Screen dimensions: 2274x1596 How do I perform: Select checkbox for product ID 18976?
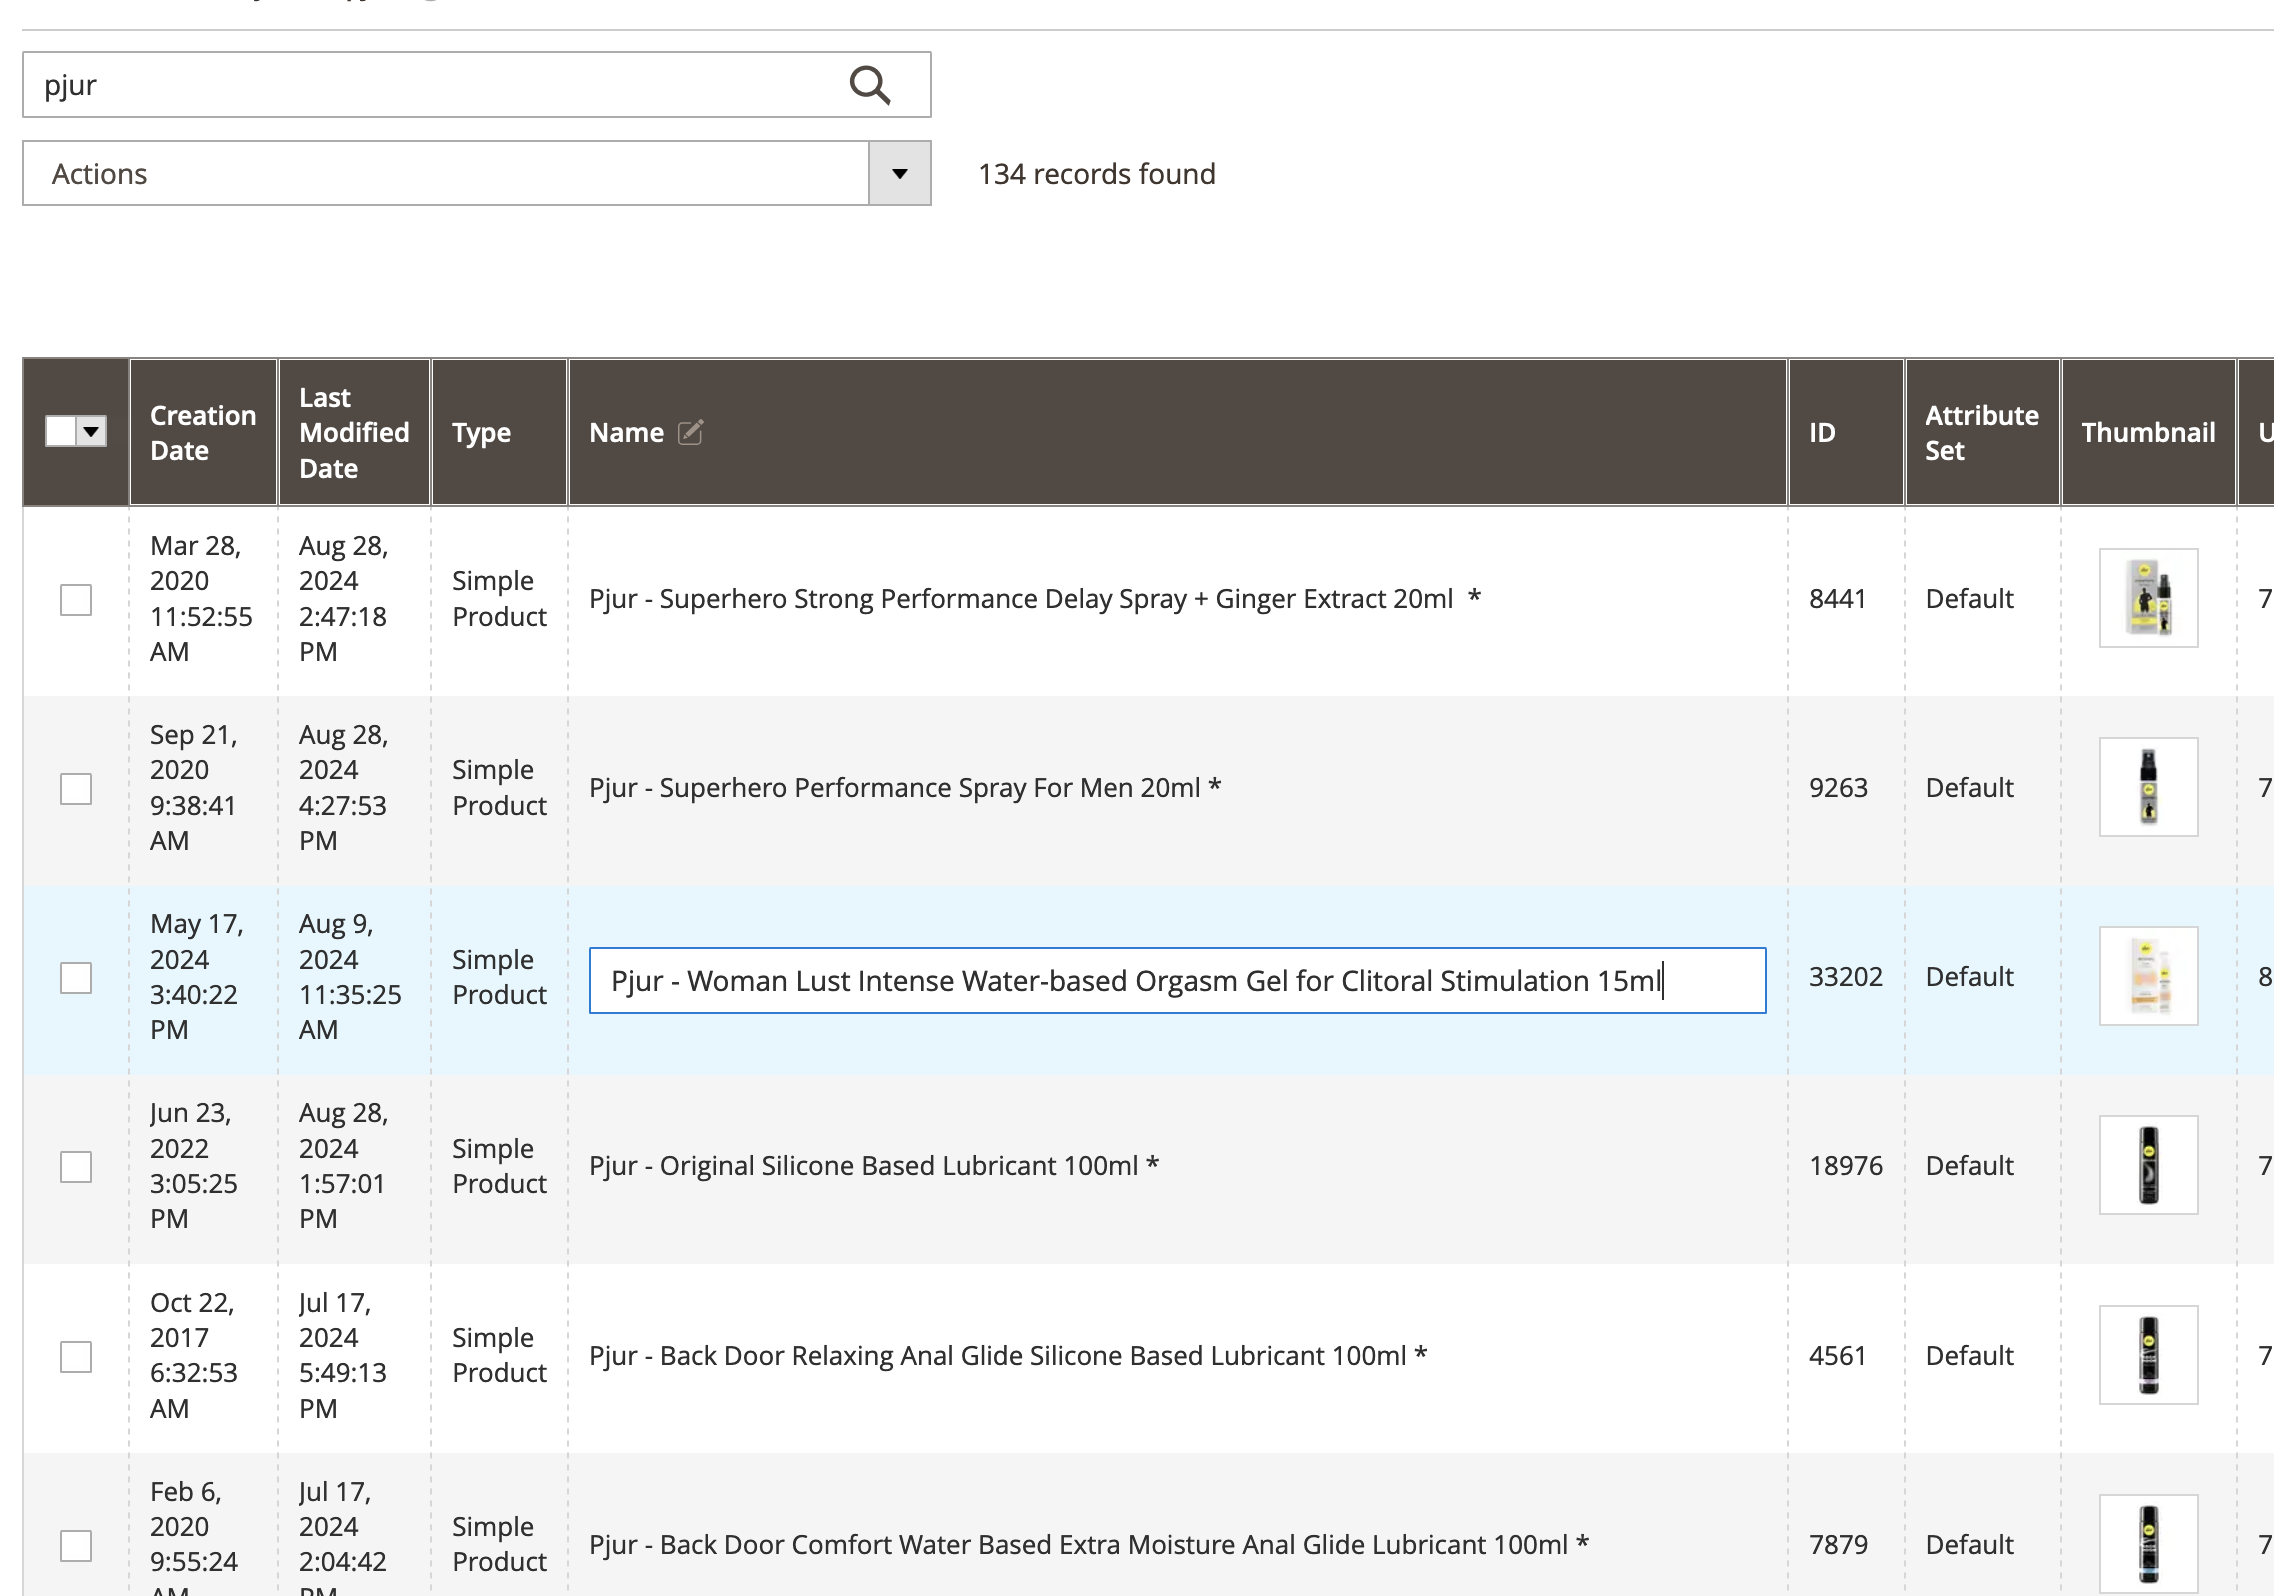76,1167
